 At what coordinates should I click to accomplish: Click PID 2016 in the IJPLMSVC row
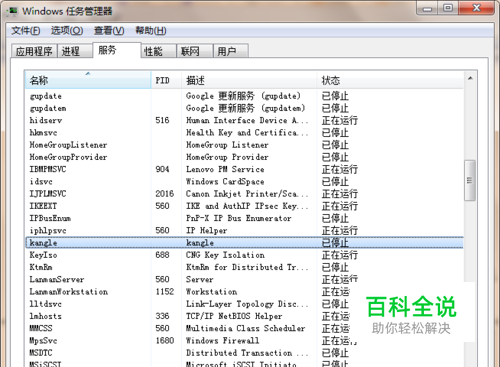pos(165,194)
